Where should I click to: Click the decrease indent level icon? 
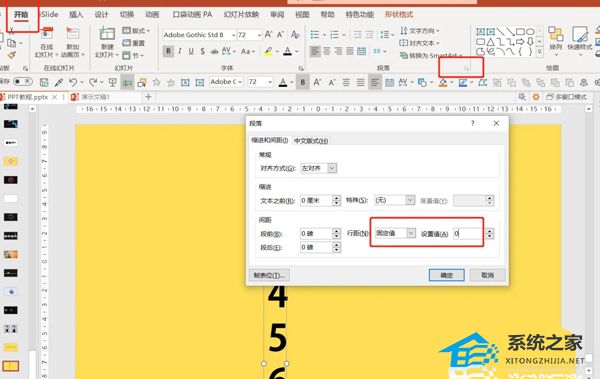pos(357,35)
